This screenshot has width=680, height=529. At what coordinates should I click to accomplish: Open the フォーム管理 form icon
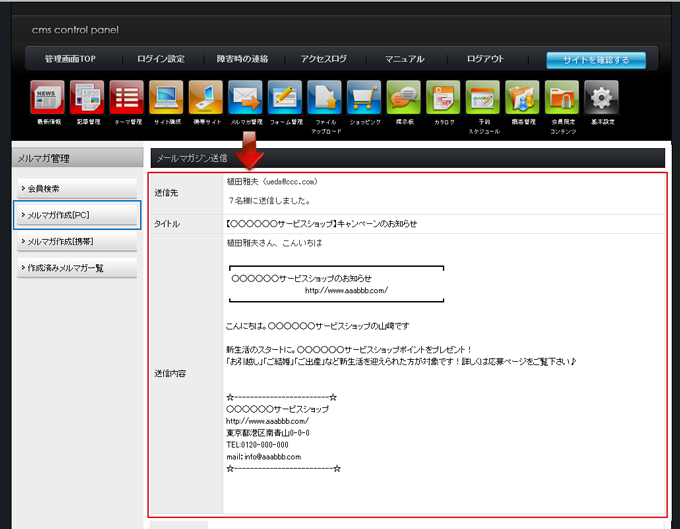click(285, 98)
